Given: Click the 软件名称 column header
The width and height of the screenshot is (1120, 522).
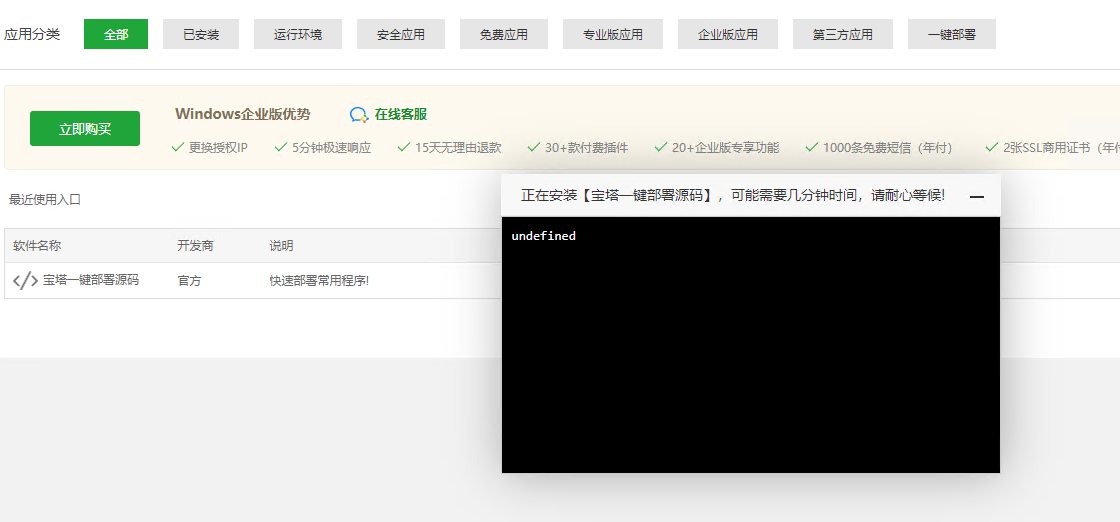Looking at the screenshot, I should (37, 246).
